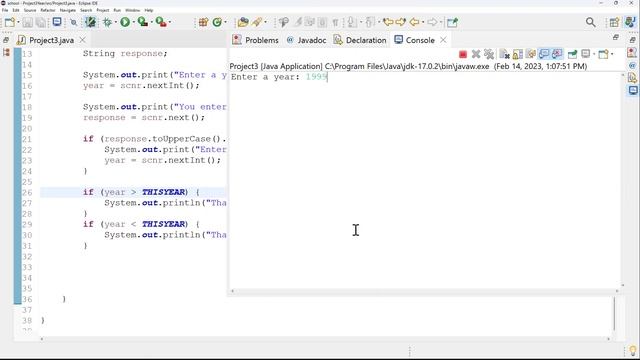Image resolution: width=640 pixels, height=360 pixels.
Task: Open the Run menu
Action: (x=117, y=10)
